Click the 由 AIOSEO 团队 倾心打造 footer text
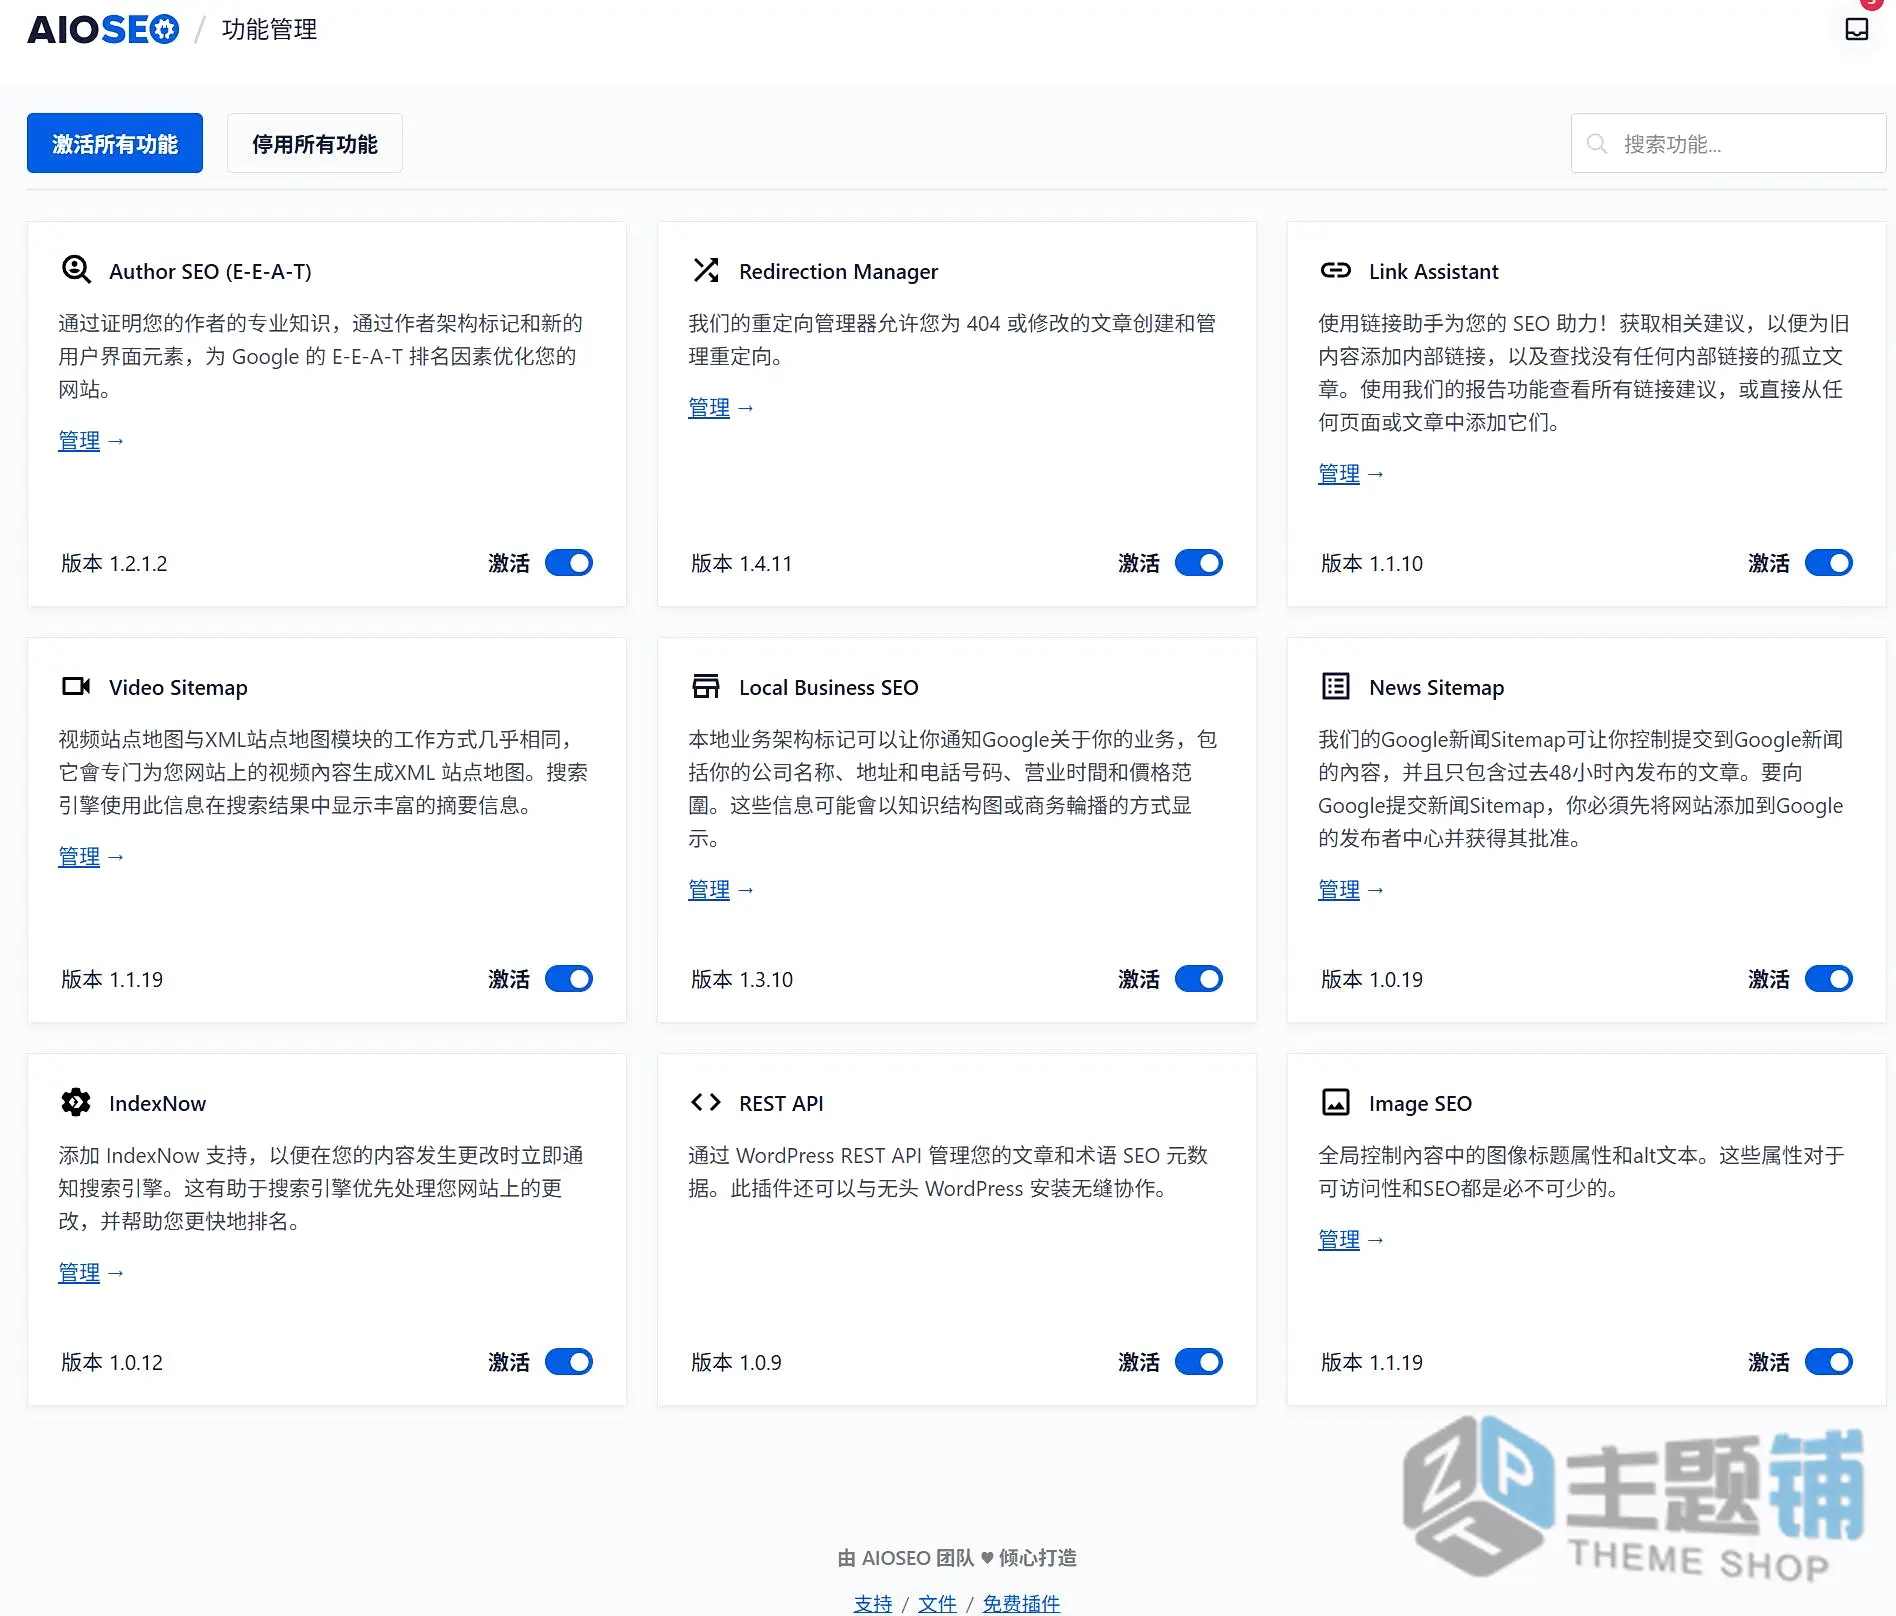This screenshot has height=1616, width=1896. tap(957, 1557)
